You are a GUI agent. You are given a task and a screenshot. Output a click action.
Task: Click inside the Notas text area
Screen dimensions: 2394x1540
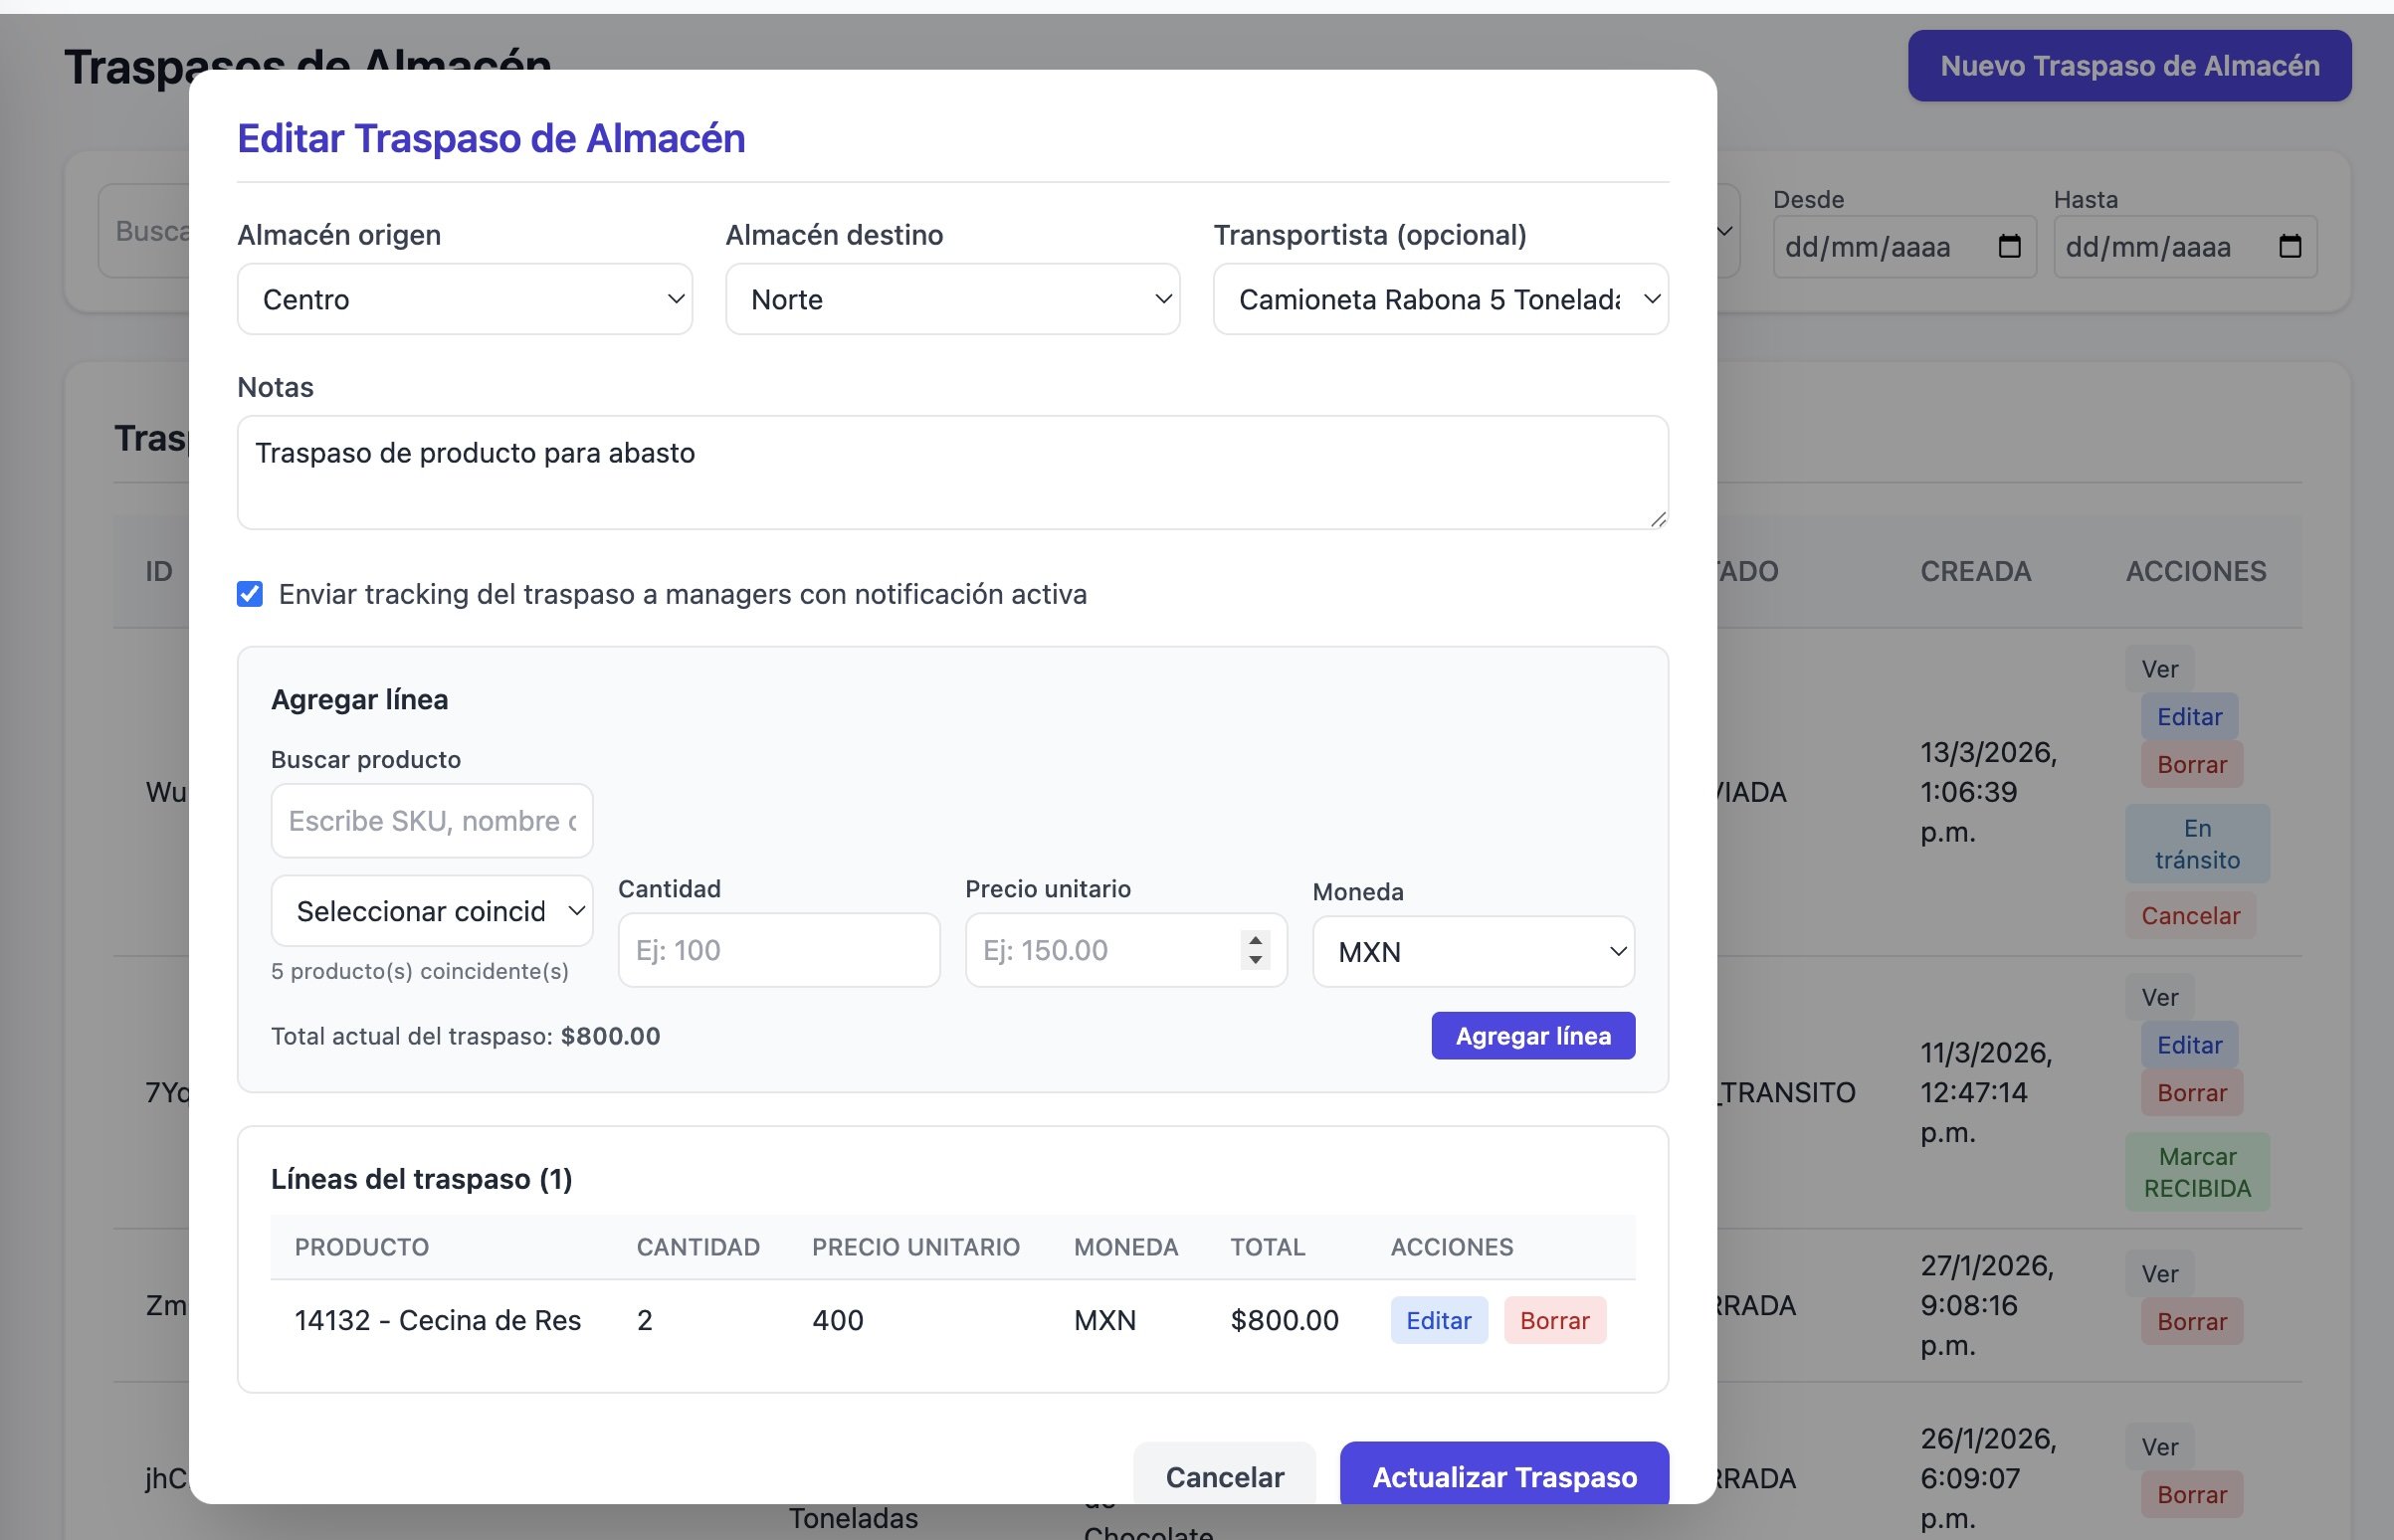952,472
